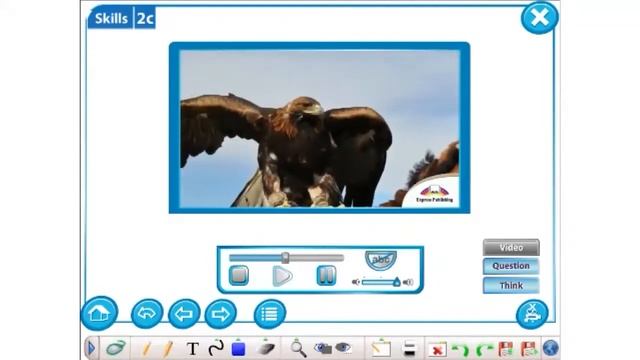Click the eye with camera capture tool

tap(323, 348)
